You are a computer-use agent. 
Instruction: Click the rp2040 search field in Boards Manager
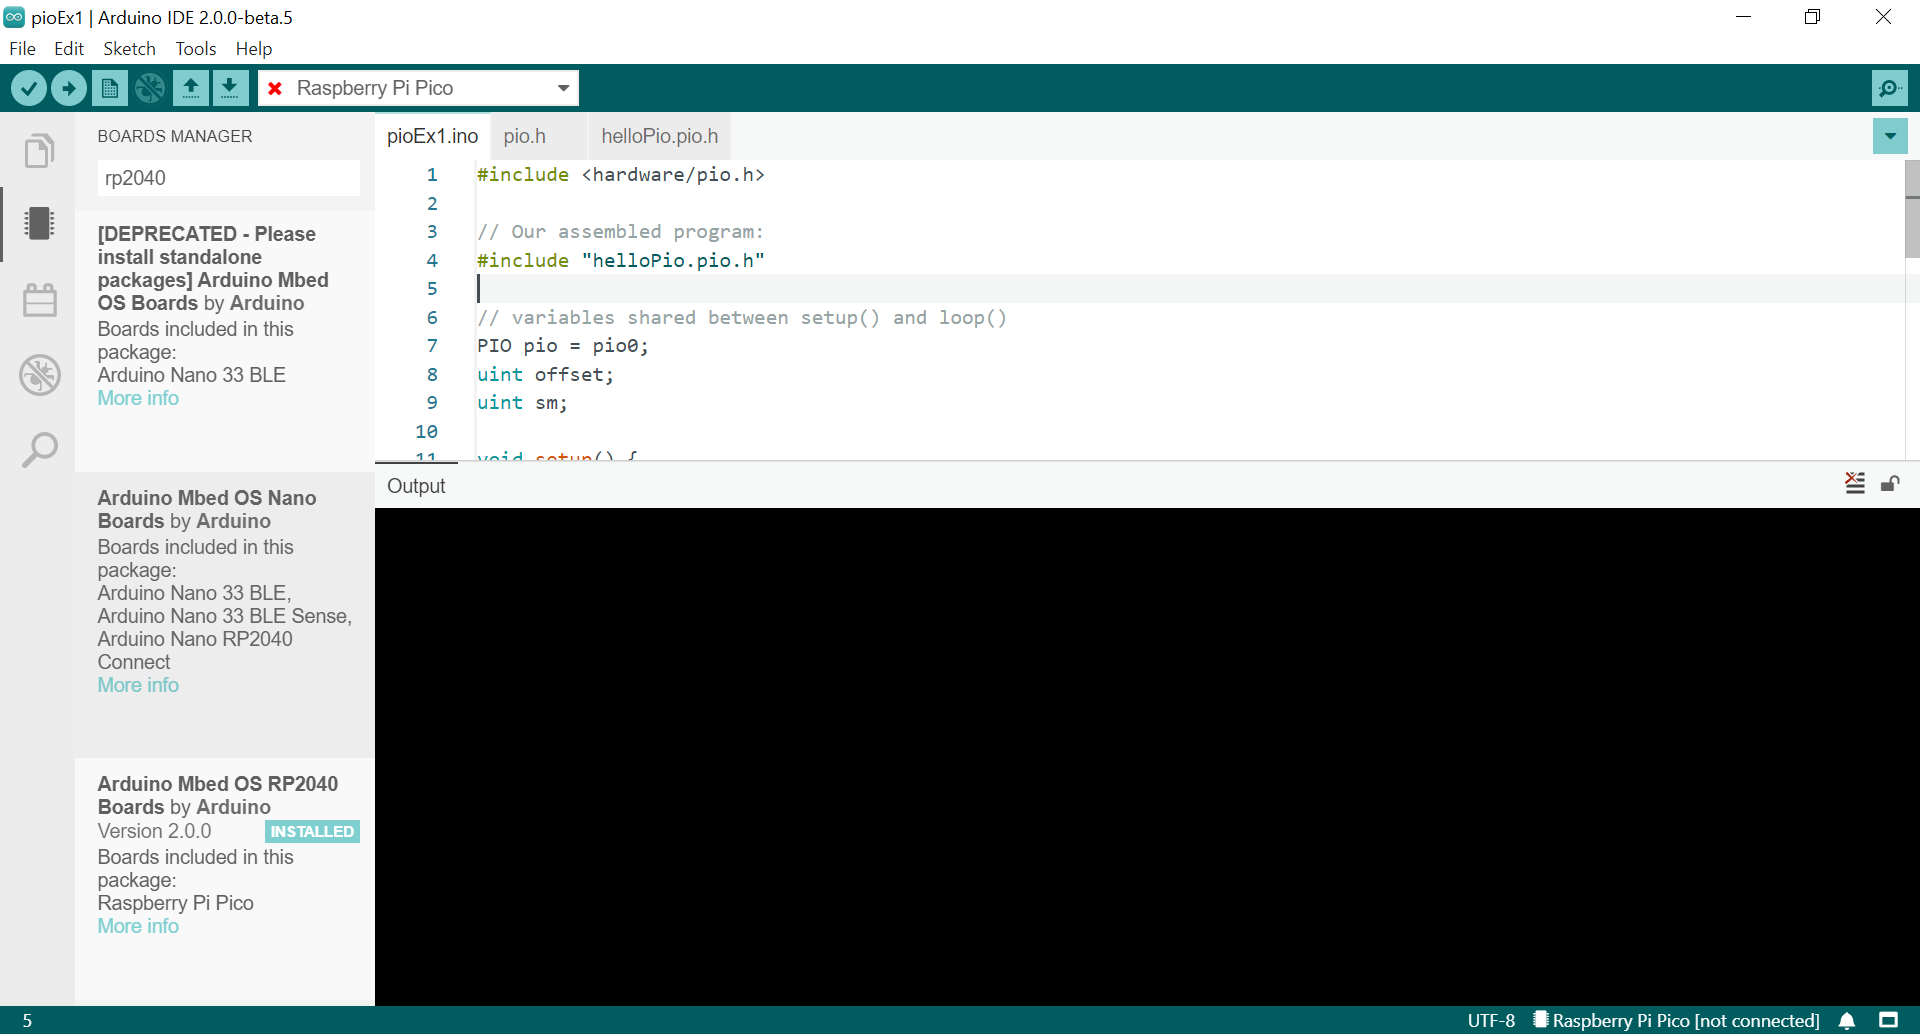tap(228, 177)
